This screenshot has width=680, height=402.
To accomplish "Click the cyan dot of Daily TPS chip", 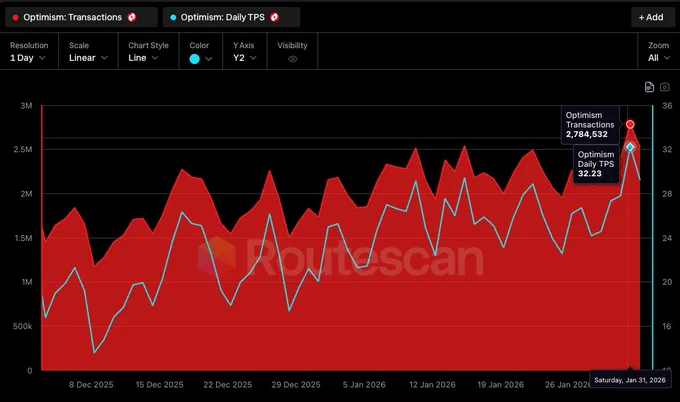I will [x=173, y=18].
